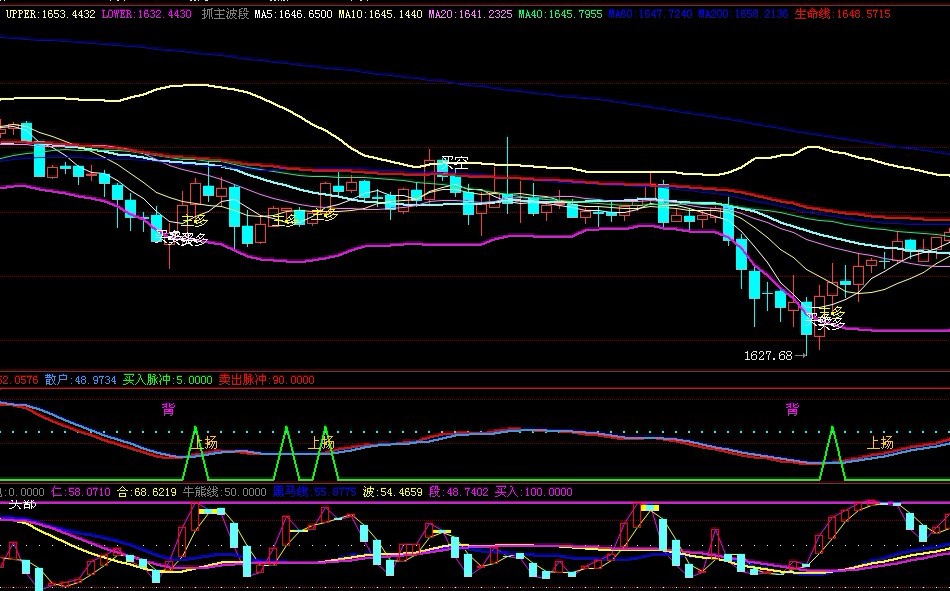Click the MA5:1646.6500 legend entry

tap(293, 14)
